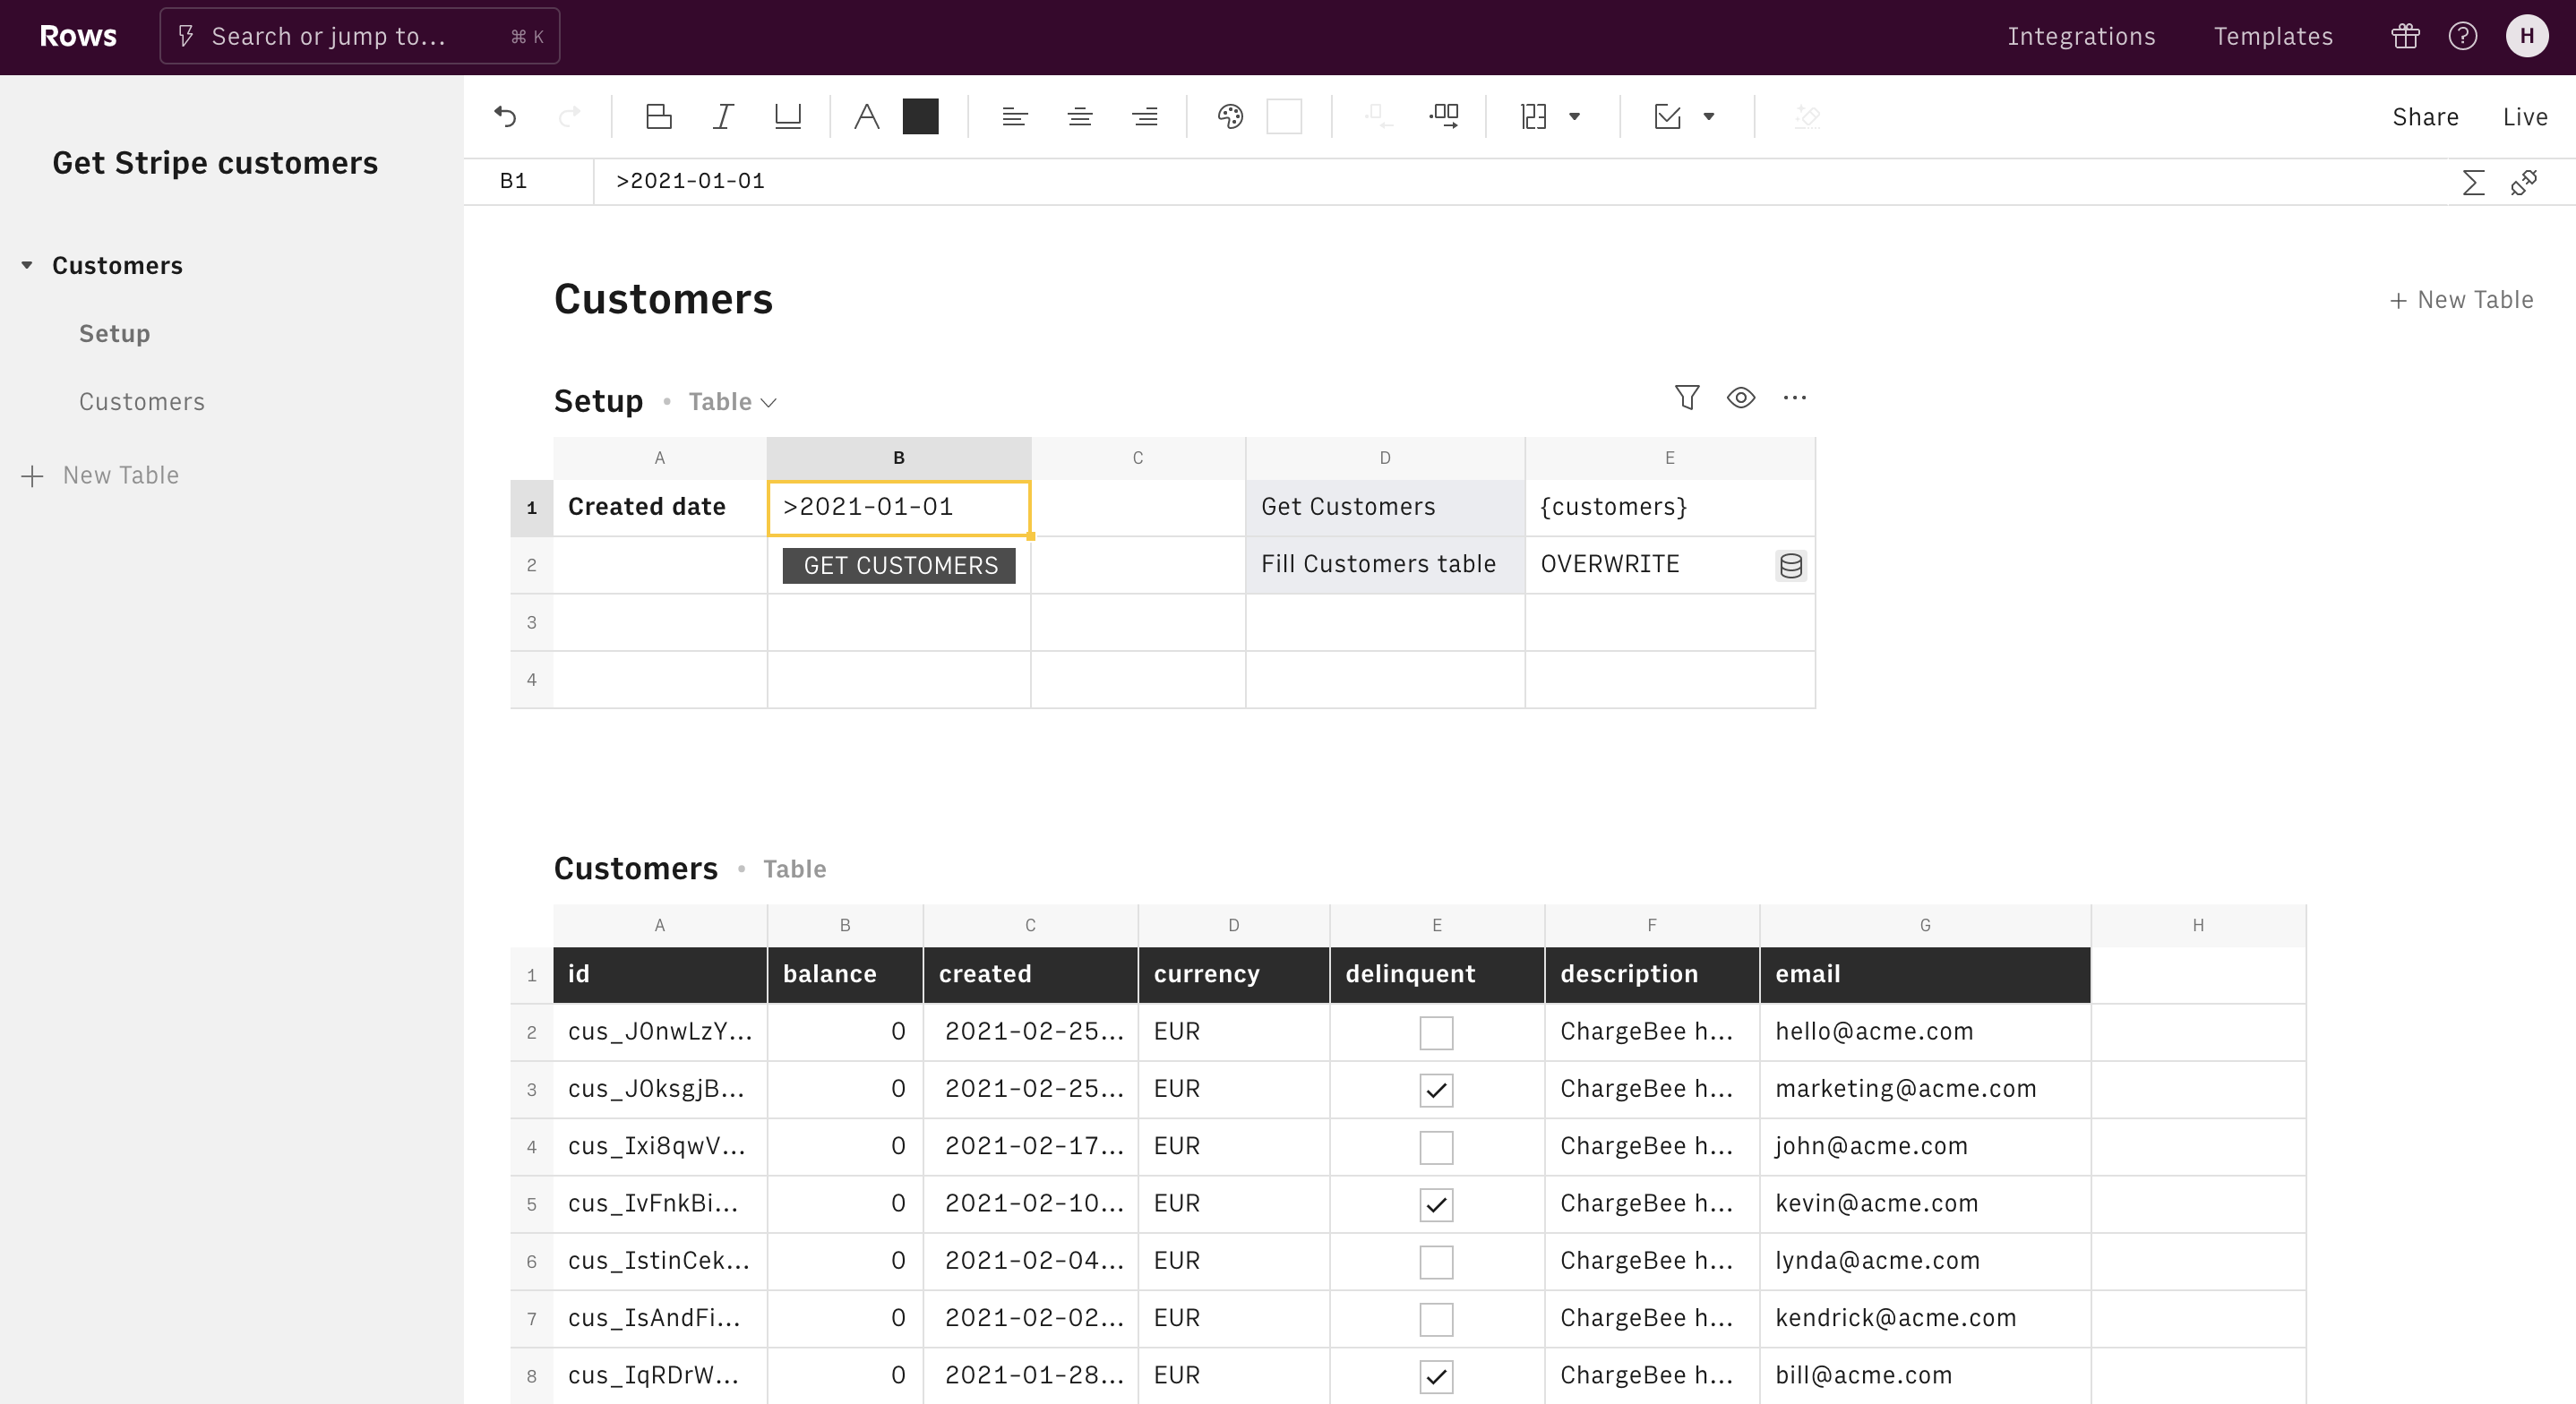Check delinquent box for hello@acme.com row
Screen dimensions: 2576x1404
[x=1436, y=1032]
